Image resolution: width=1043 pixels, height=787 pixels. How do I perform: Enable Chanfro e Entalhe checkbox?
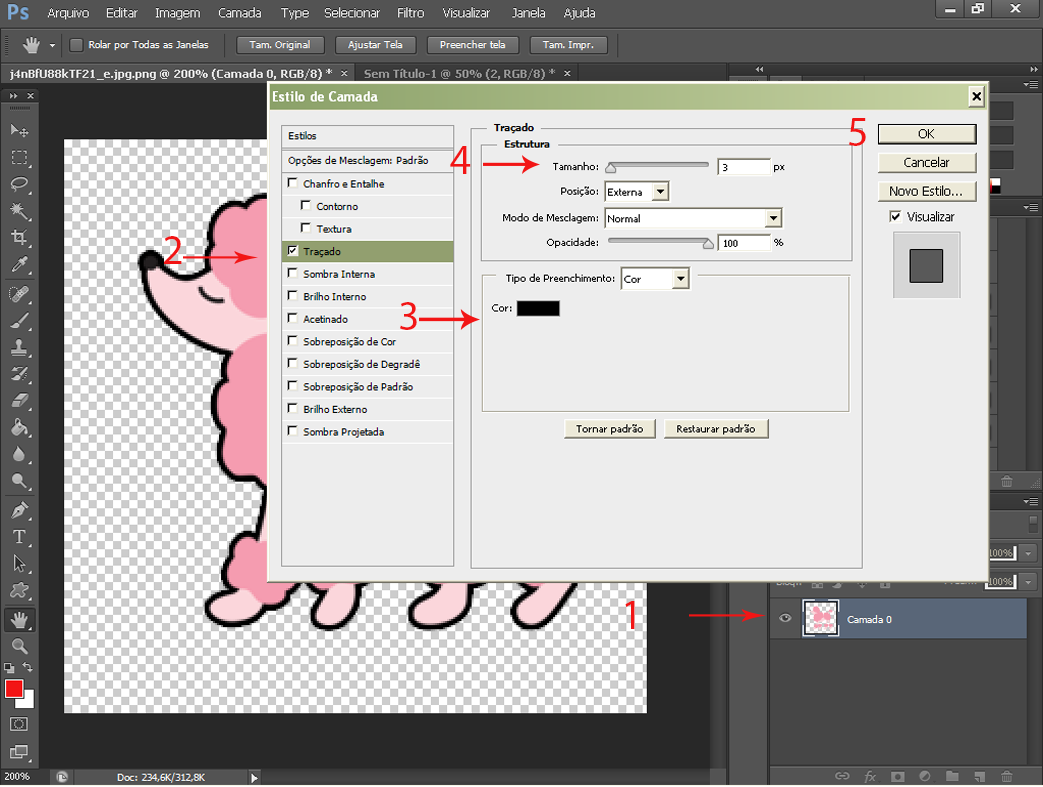[292, 182]
